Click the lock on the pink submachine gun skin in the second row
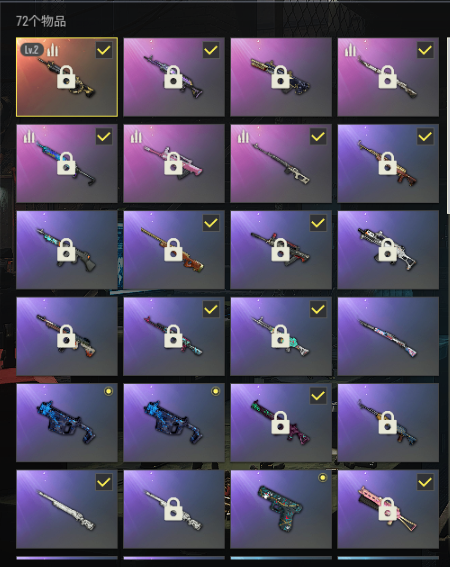Screen dimensions: 450x567 click(173, 163)
